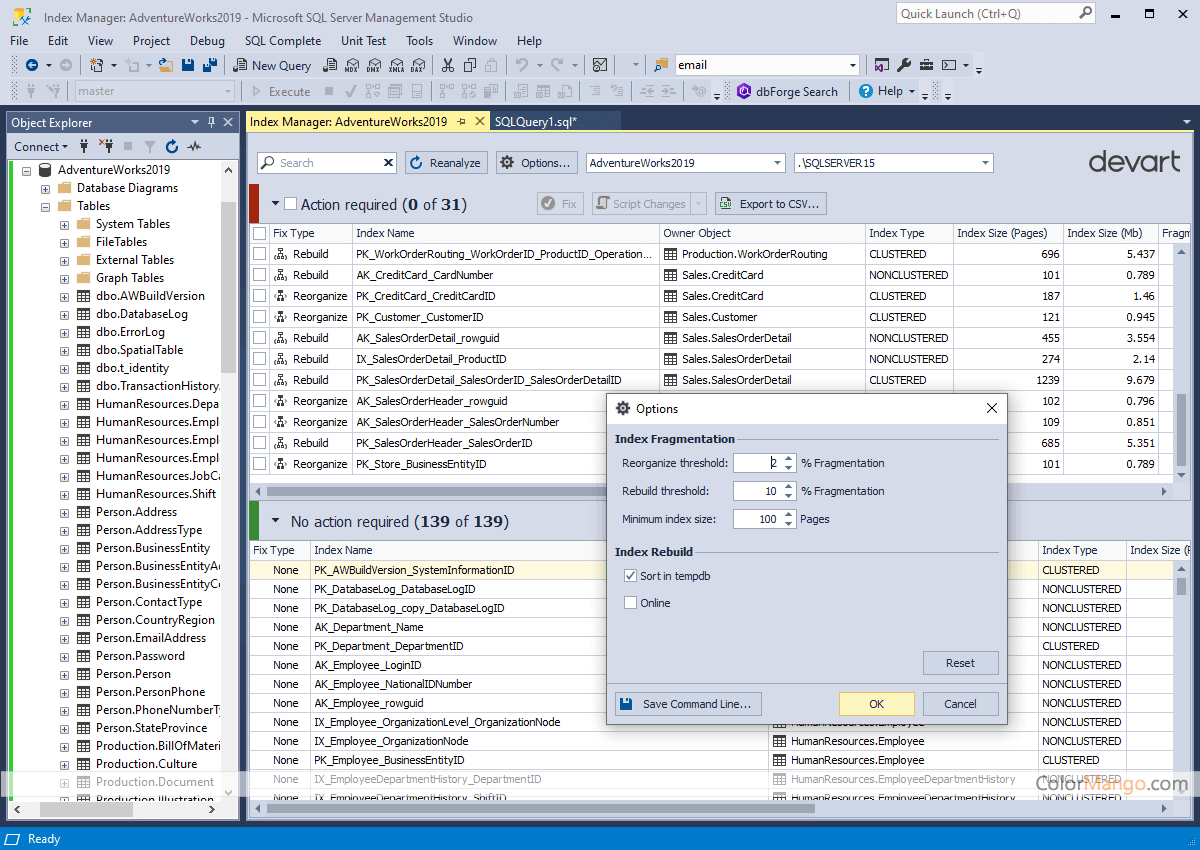Click the Object Explorer Connect plug icon
The image size is (1200, 850).
point(84,146)
